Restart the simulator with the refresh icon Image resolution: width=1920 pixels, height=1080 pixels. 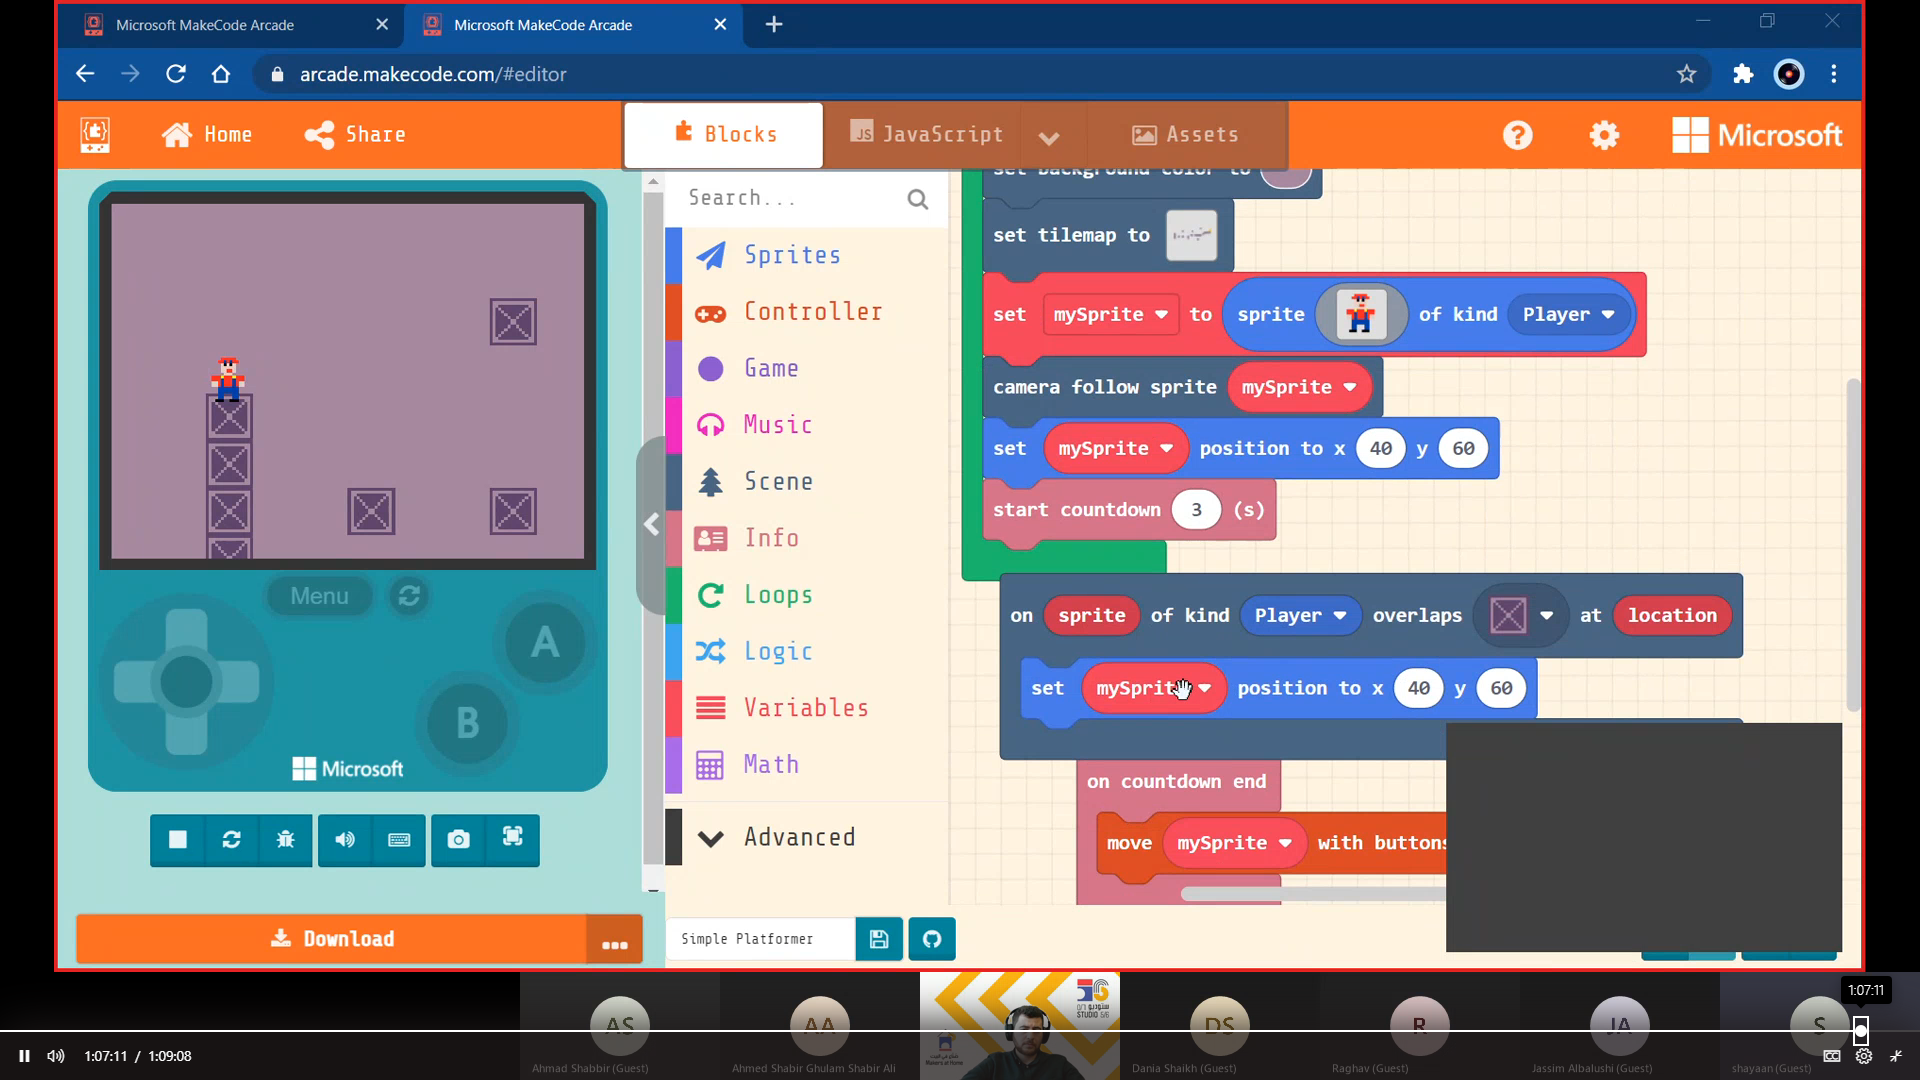click(231, 839)
